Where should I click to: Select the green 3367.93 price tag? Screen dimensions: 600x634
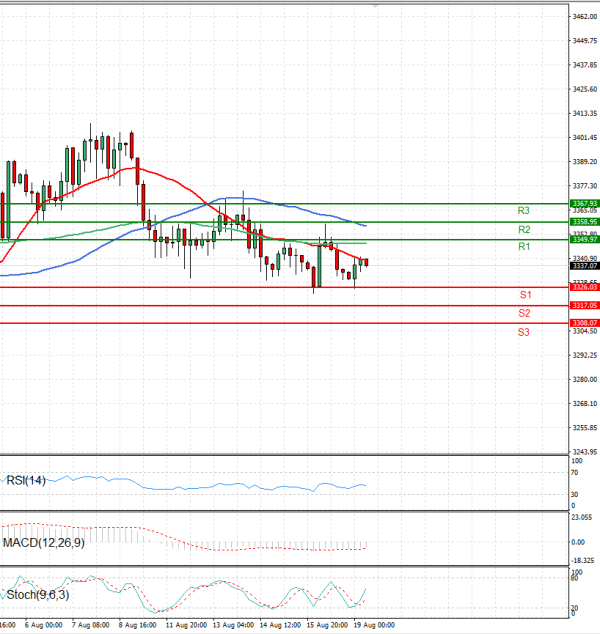tap(585, 203)
